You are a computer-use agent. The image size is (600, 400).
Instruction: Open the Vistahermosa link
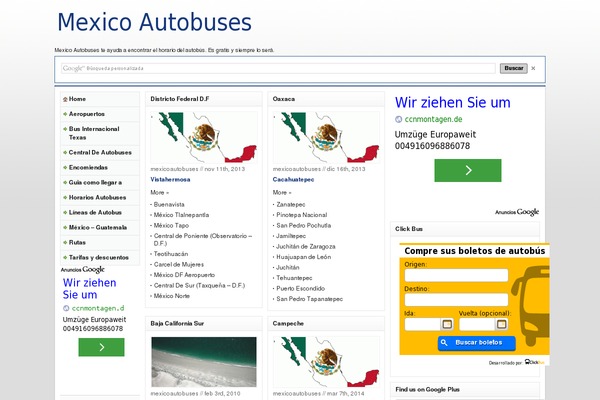170,179
